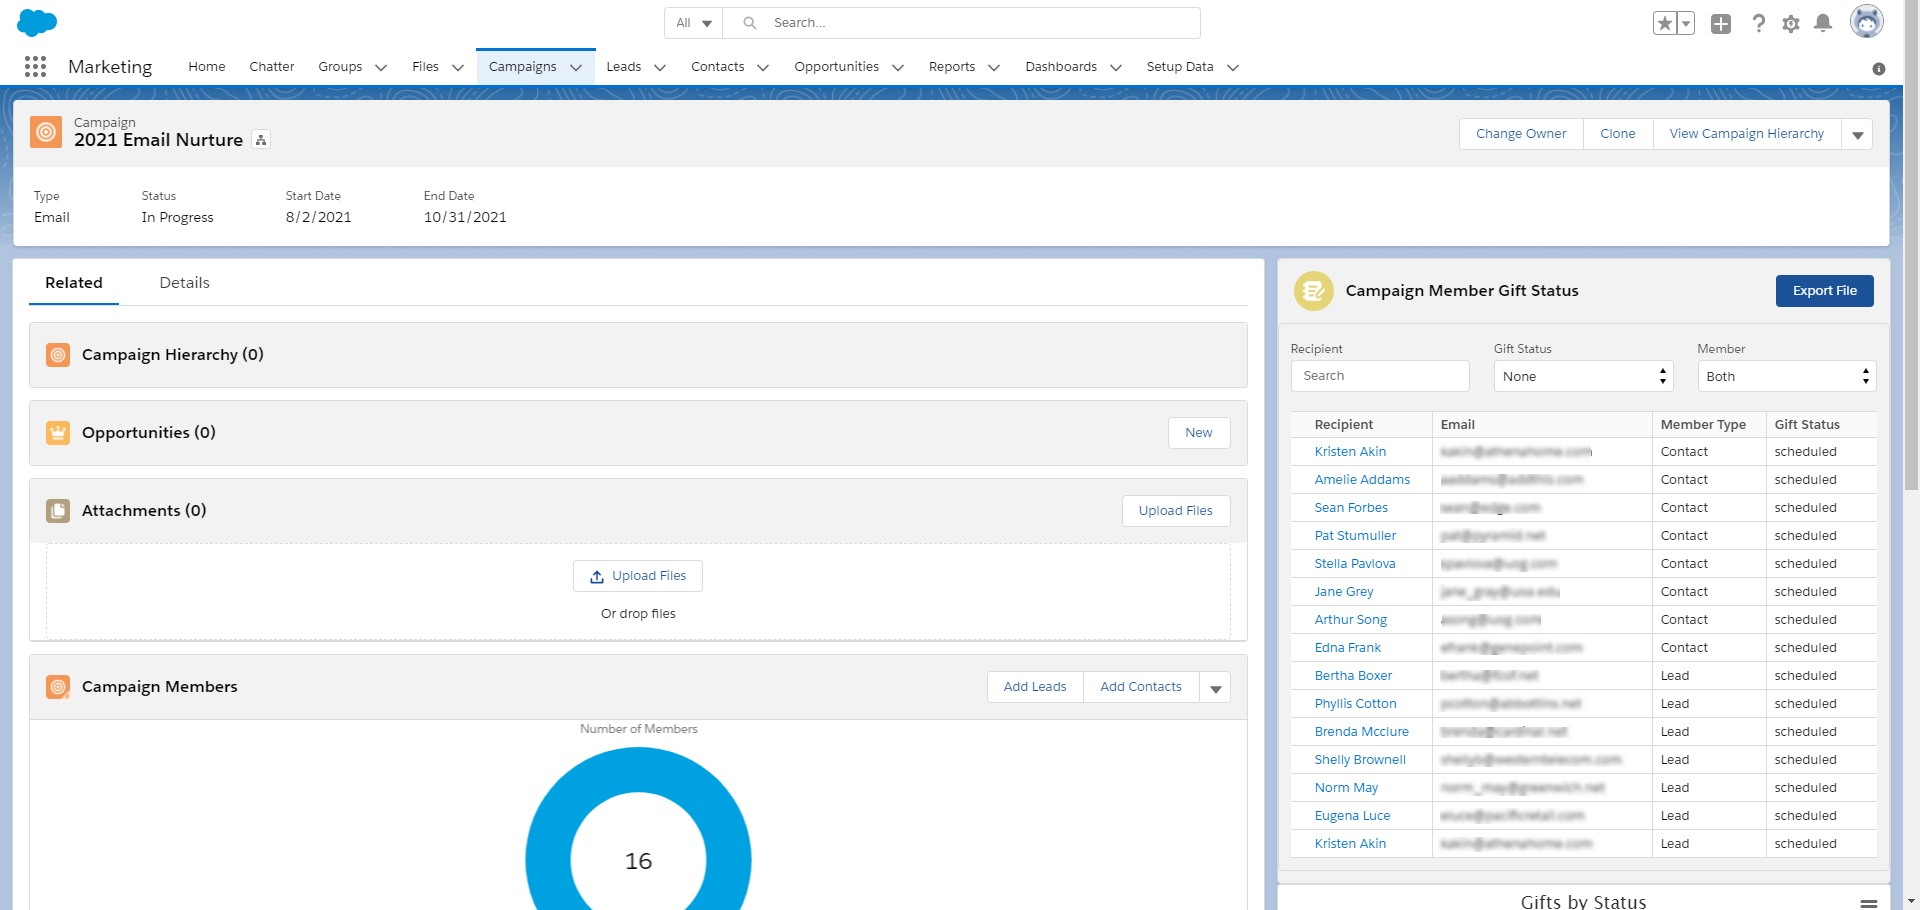Open the Stella Pavlova recipient link
The width and height of the screenshot is (1920, 910).
(1355, 564)
